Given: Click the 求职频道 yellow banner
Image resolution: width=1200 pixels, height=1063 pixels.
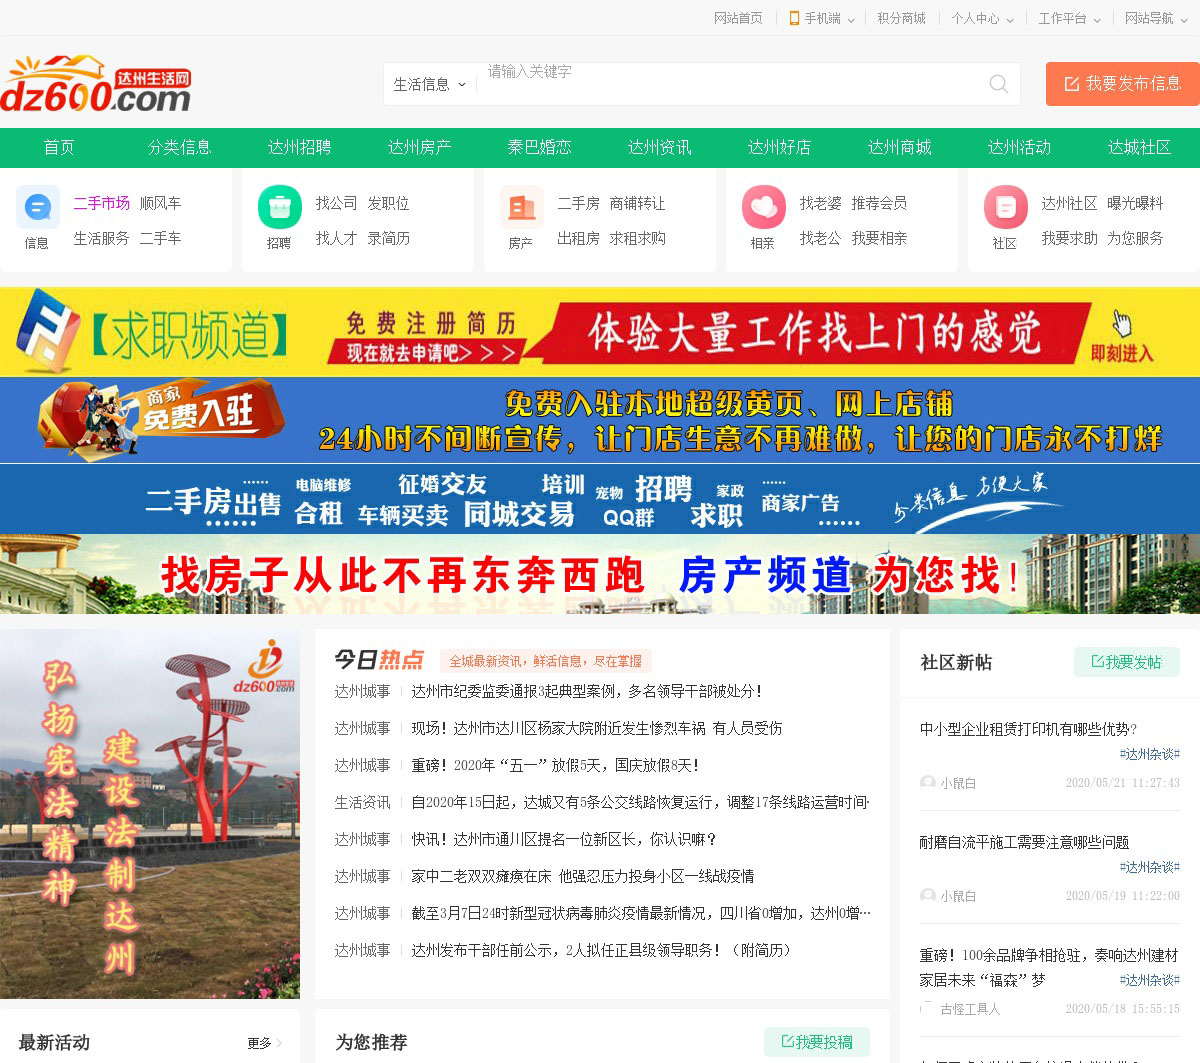Looking at the screenshot, I should tap(600, 332).
